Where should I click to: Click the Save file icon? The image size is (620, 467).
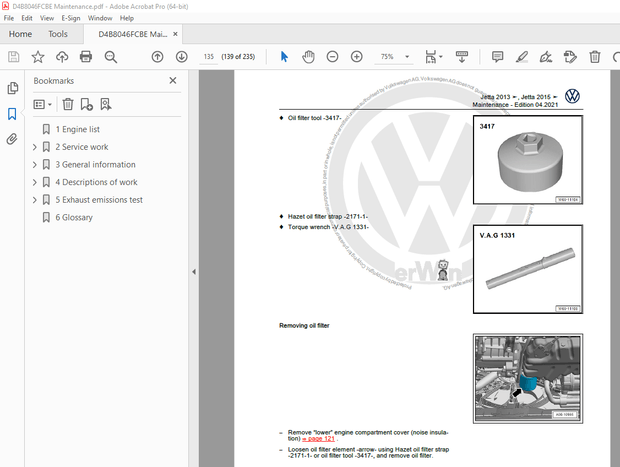pos(13,57)
